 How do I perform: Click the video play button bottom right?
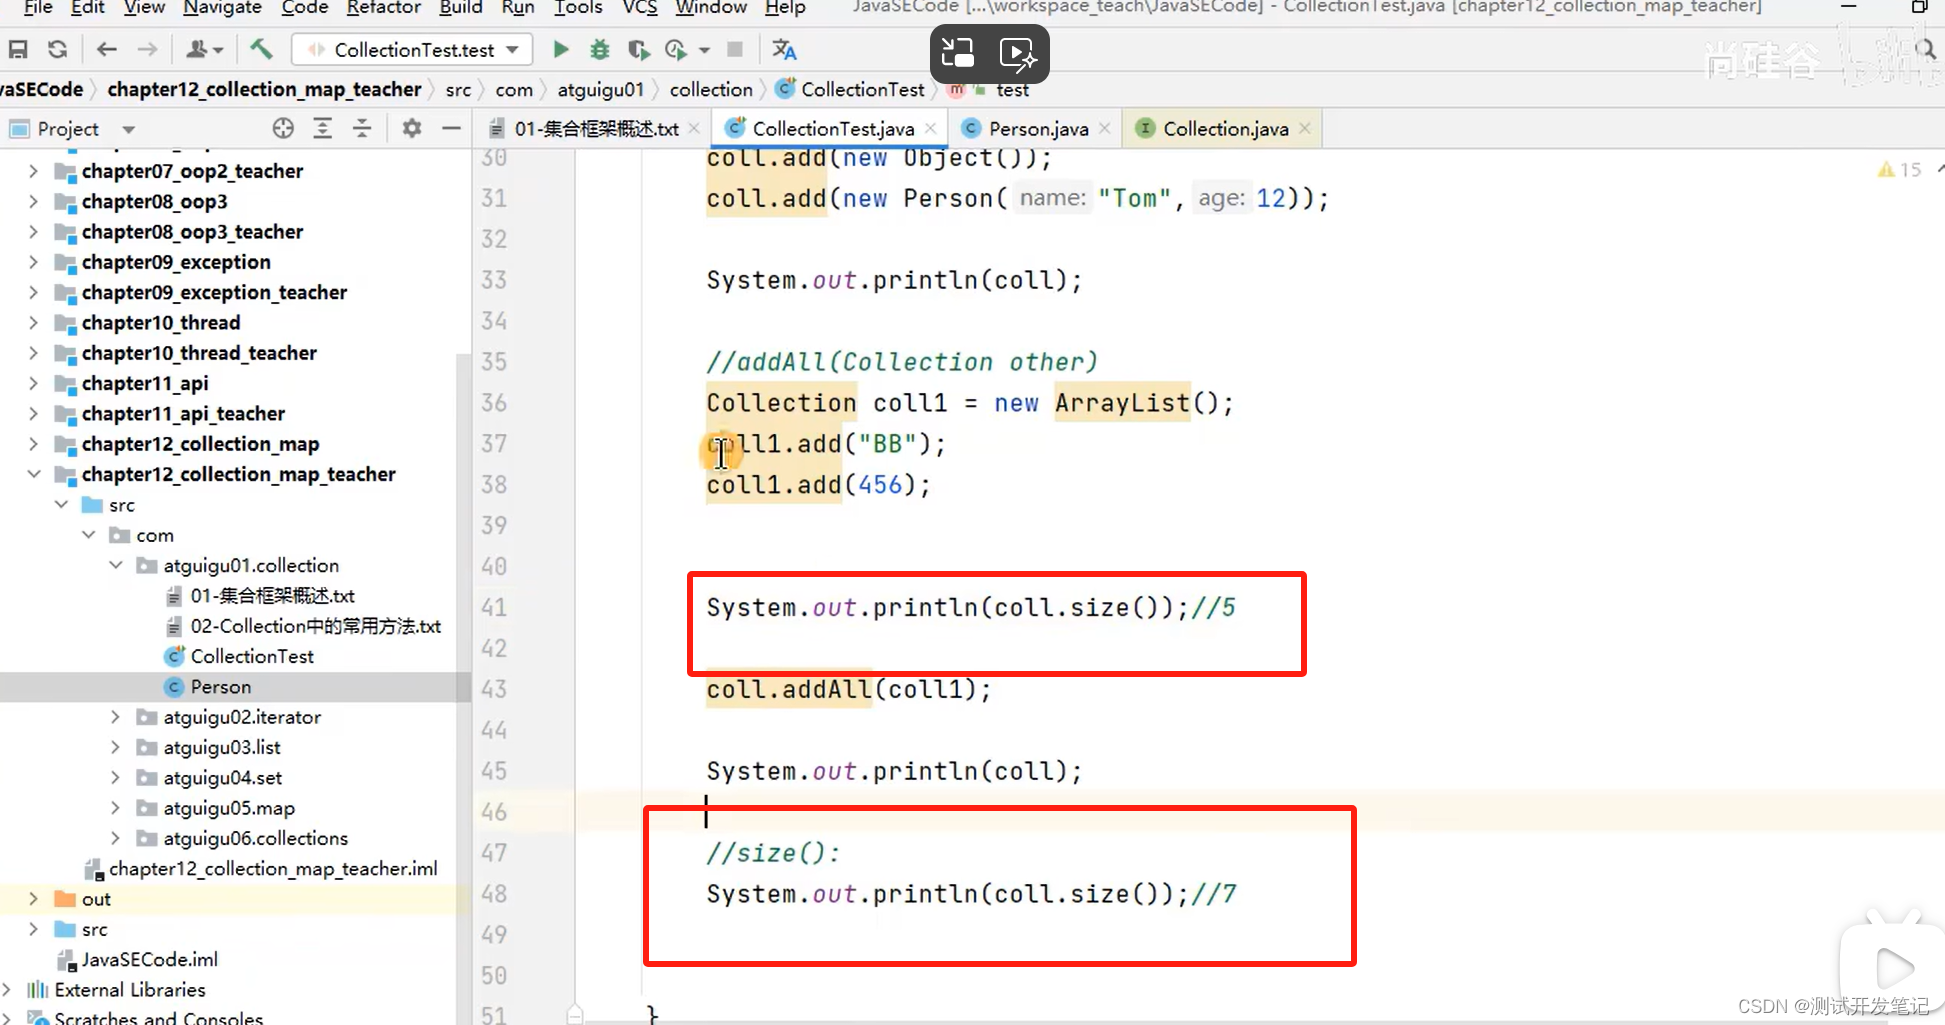pos(1893,968)
